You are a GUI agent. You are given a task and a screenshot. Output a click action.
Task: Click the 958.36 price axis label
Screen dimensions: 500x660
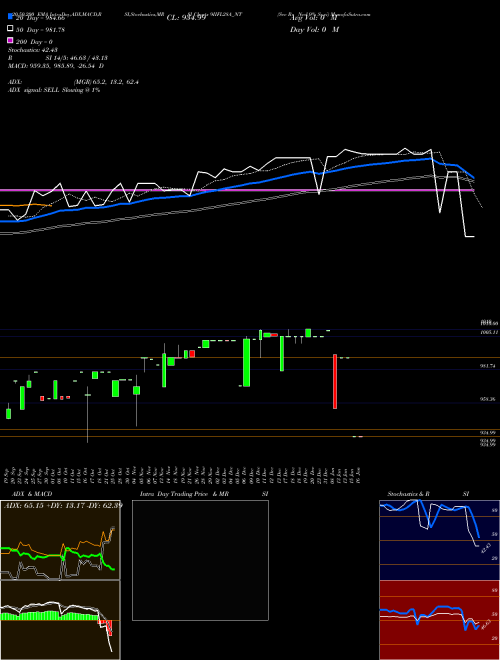488,399
